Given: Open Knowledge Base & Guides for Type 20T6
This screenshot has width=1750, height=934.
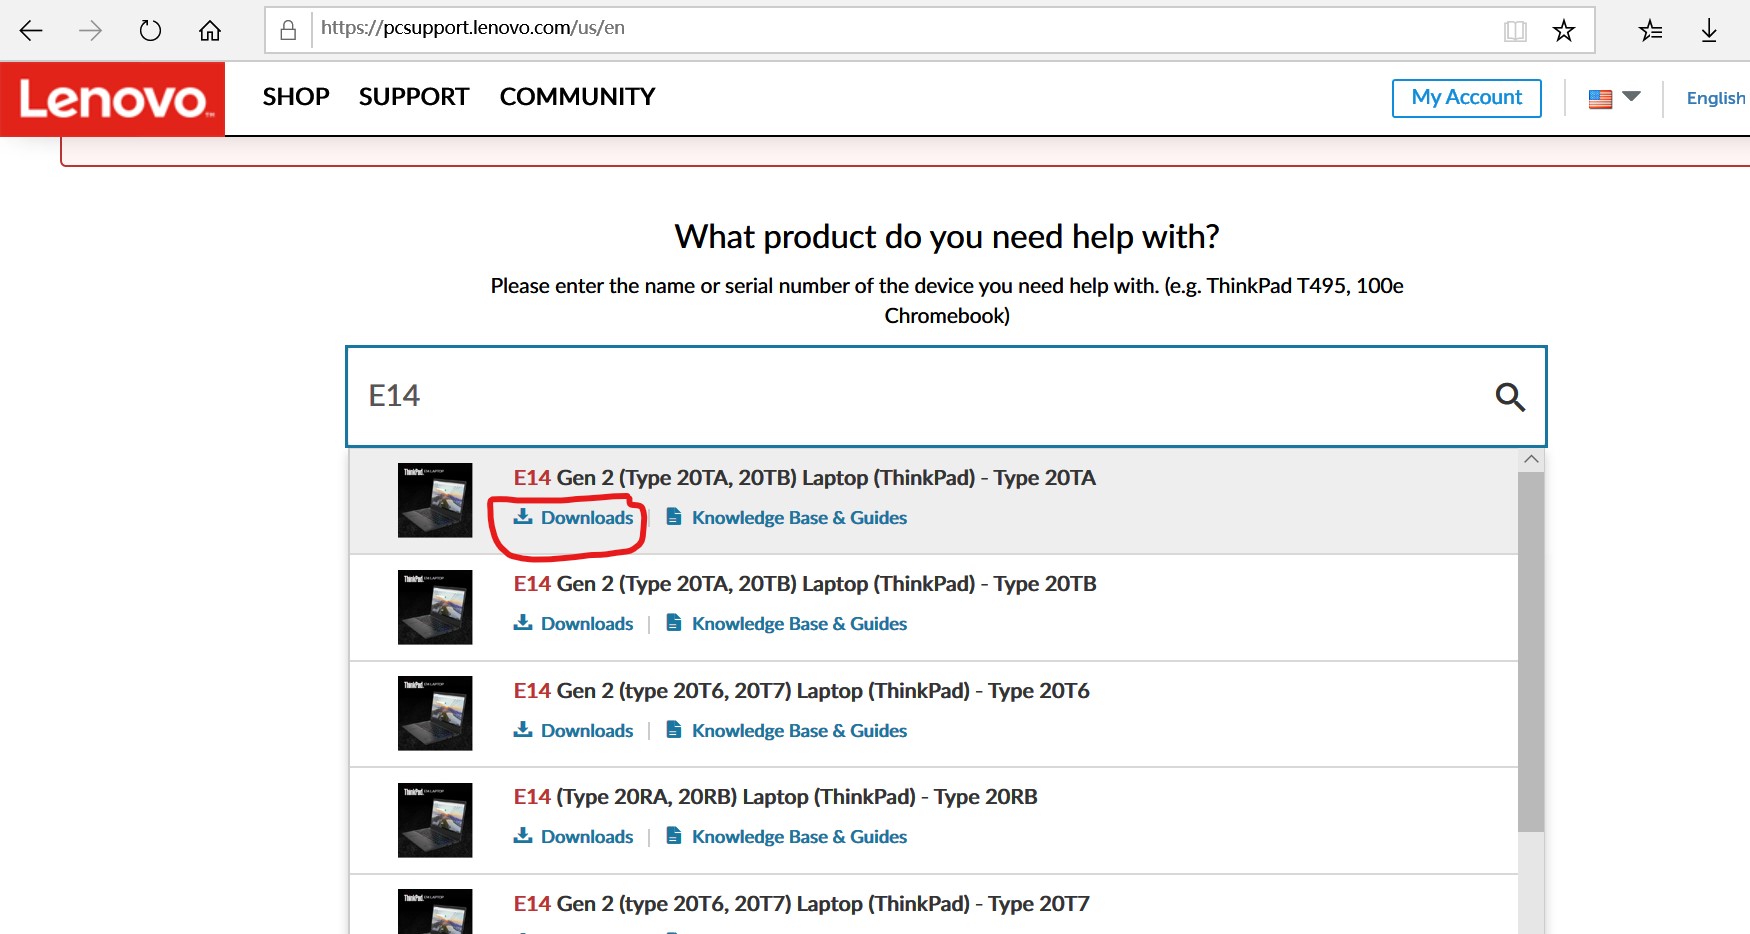Looking at the screenshot, I should (799, 731).
